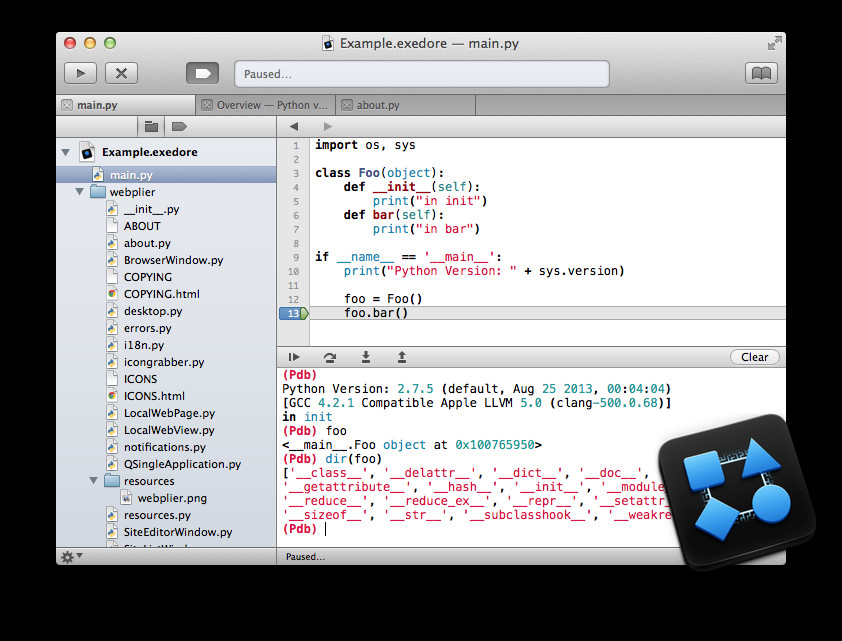Toggle the breakpoint debug button in toolbar
The image size is (842, 641).
click(202, 74)
